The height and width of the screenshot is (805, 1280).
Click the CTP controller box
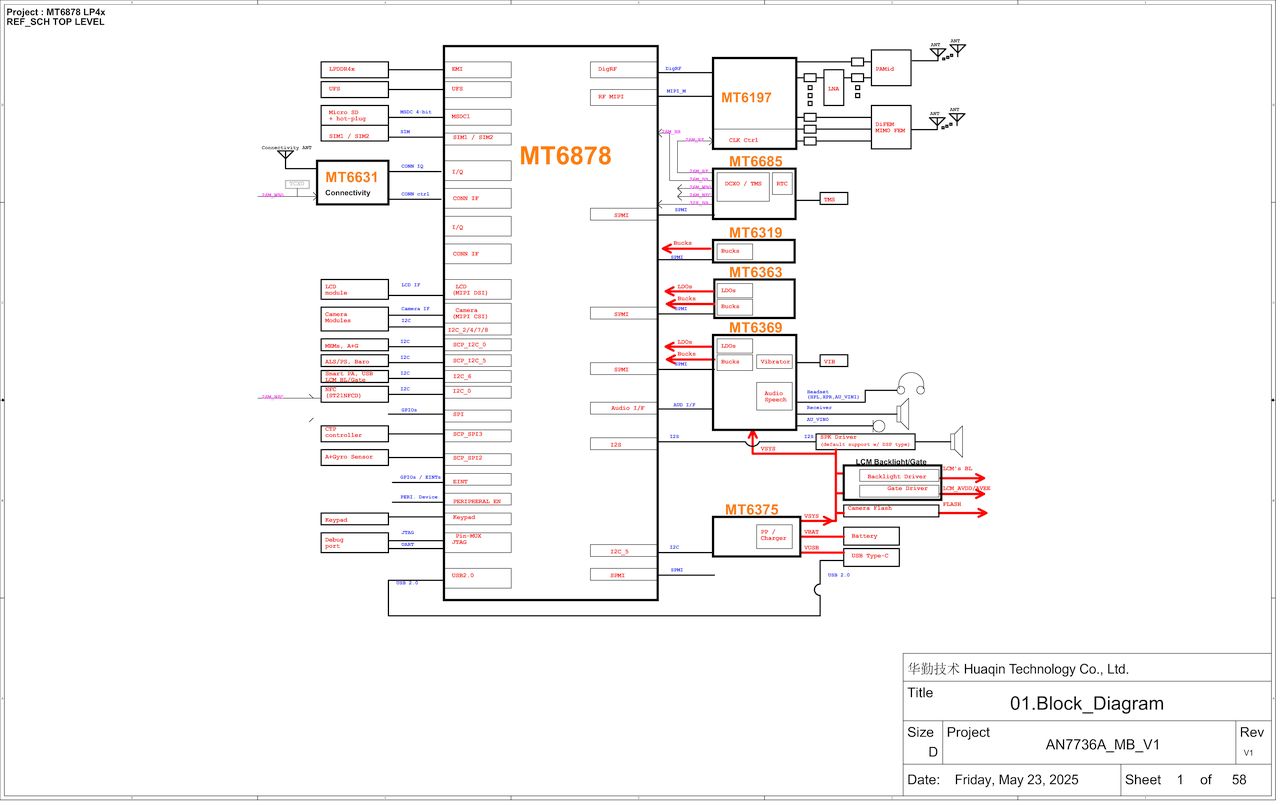354,432
